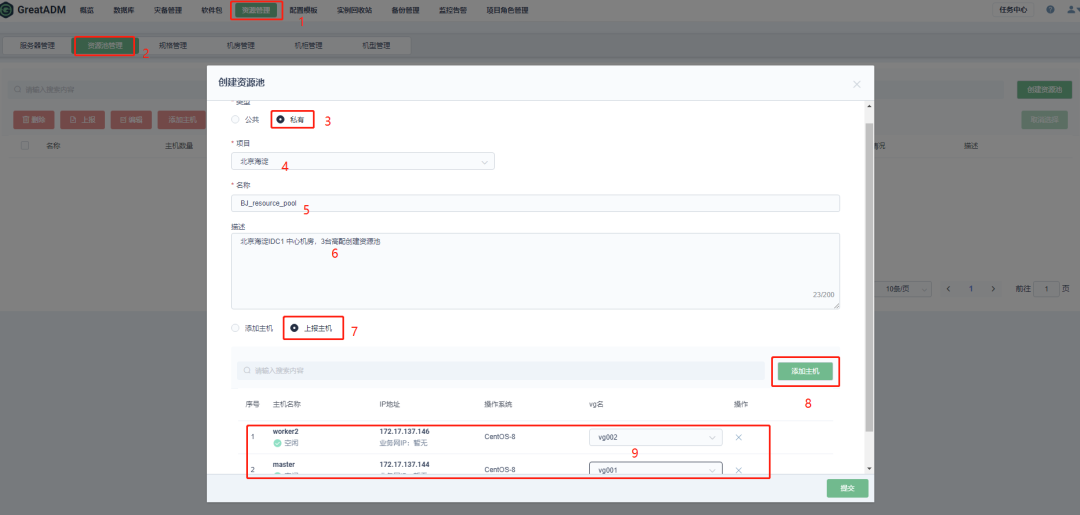
Task: Click the 删除 button in background list
Action: (x=34, y=119)
